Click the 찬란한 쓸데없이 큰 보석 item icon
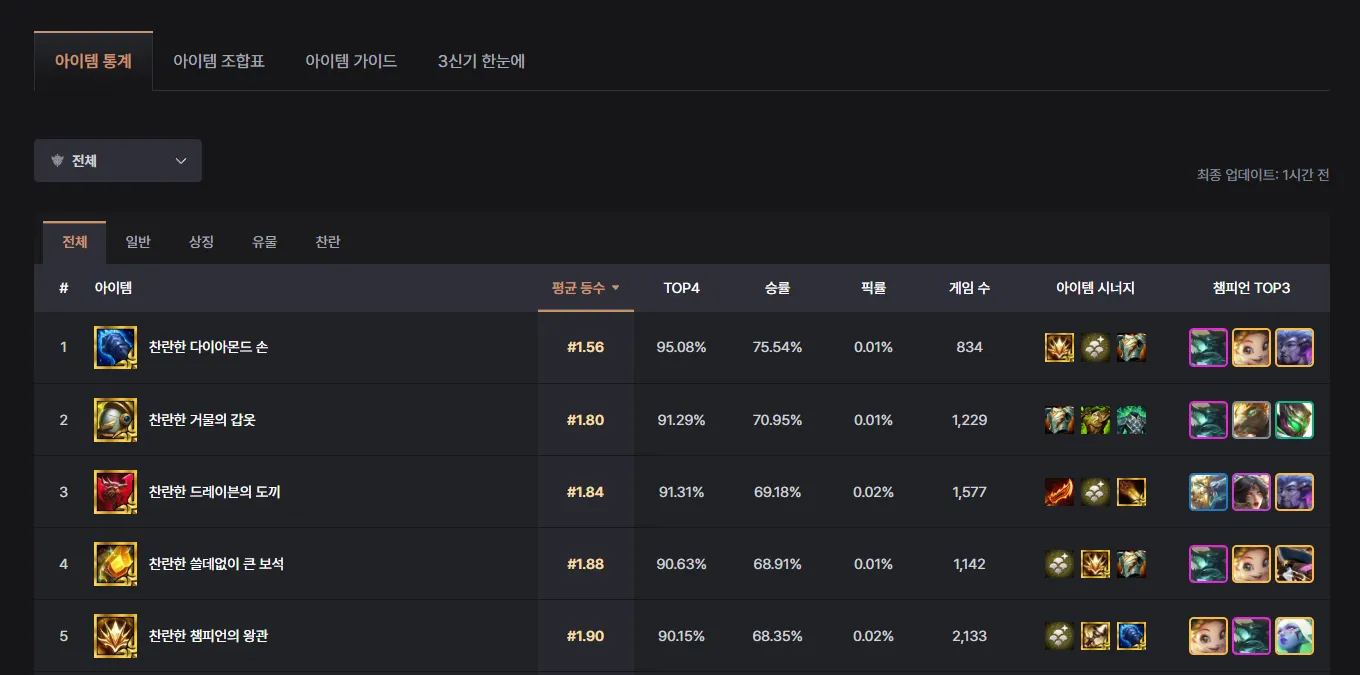 click(x=115, y=564)
